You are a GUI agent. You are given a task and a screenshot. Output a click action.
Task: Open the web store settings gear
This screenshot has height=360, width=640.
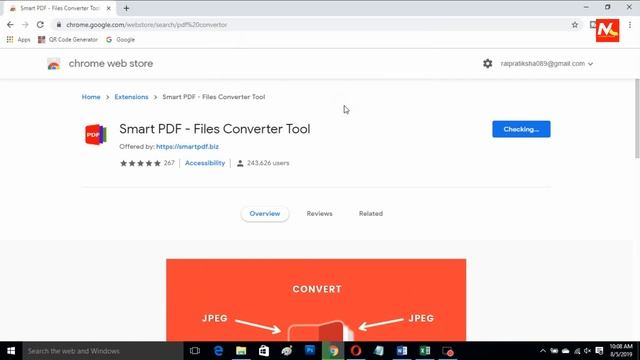487,64
